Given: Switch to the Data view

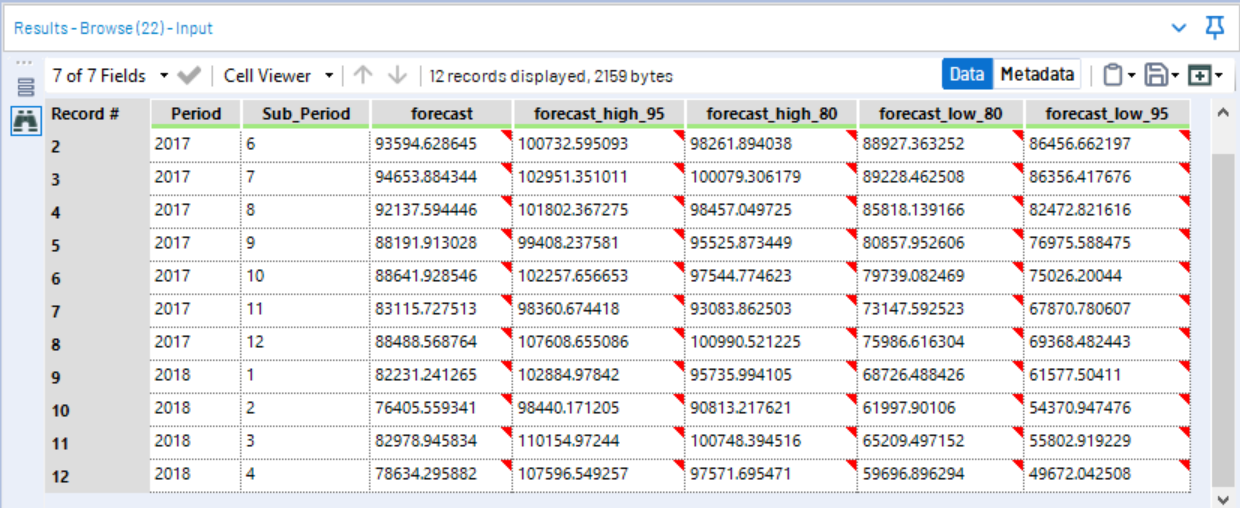Looking at the screenshot, I should click(967, 74).
